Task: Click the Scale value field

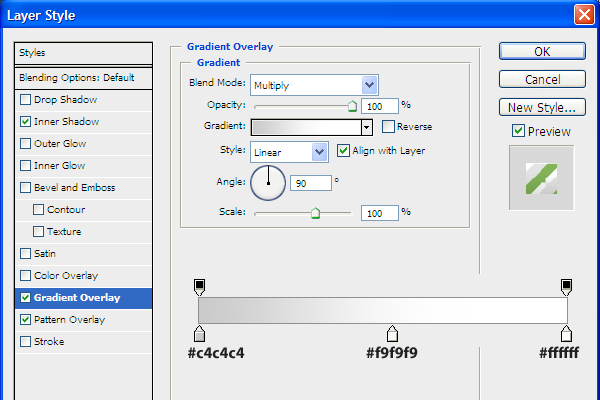Action: 380,213
